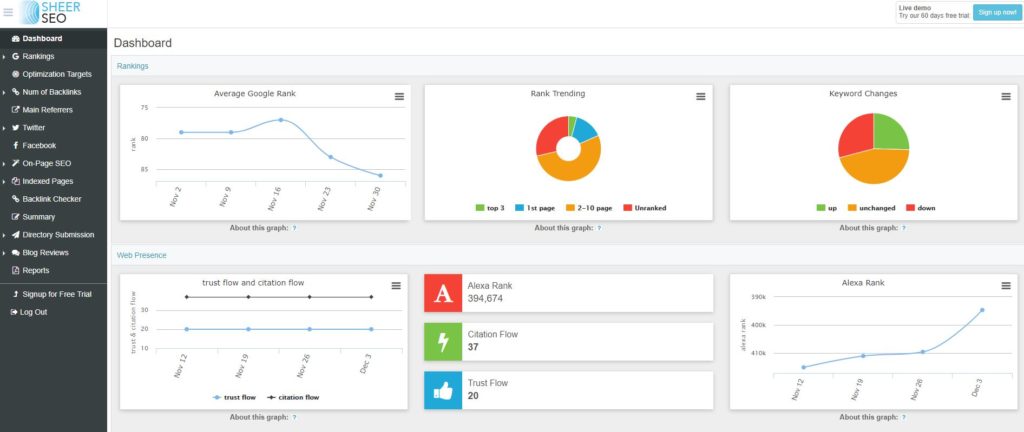Click the Twitter bird icon in sidebar
The height and width of the screenshot is (432, 1024).
tap(16, 128)
